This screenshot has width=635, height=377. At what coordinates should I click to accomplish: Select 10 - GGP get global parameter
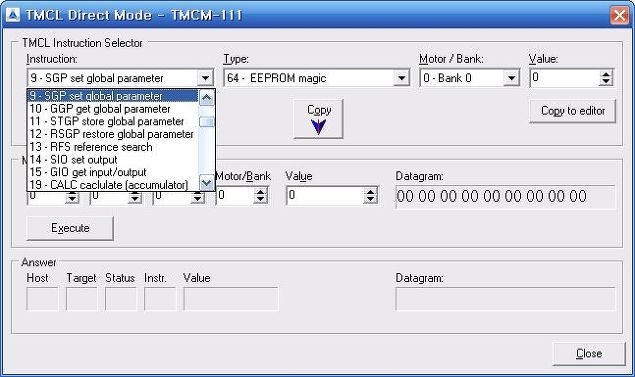(x=113, y=109)
